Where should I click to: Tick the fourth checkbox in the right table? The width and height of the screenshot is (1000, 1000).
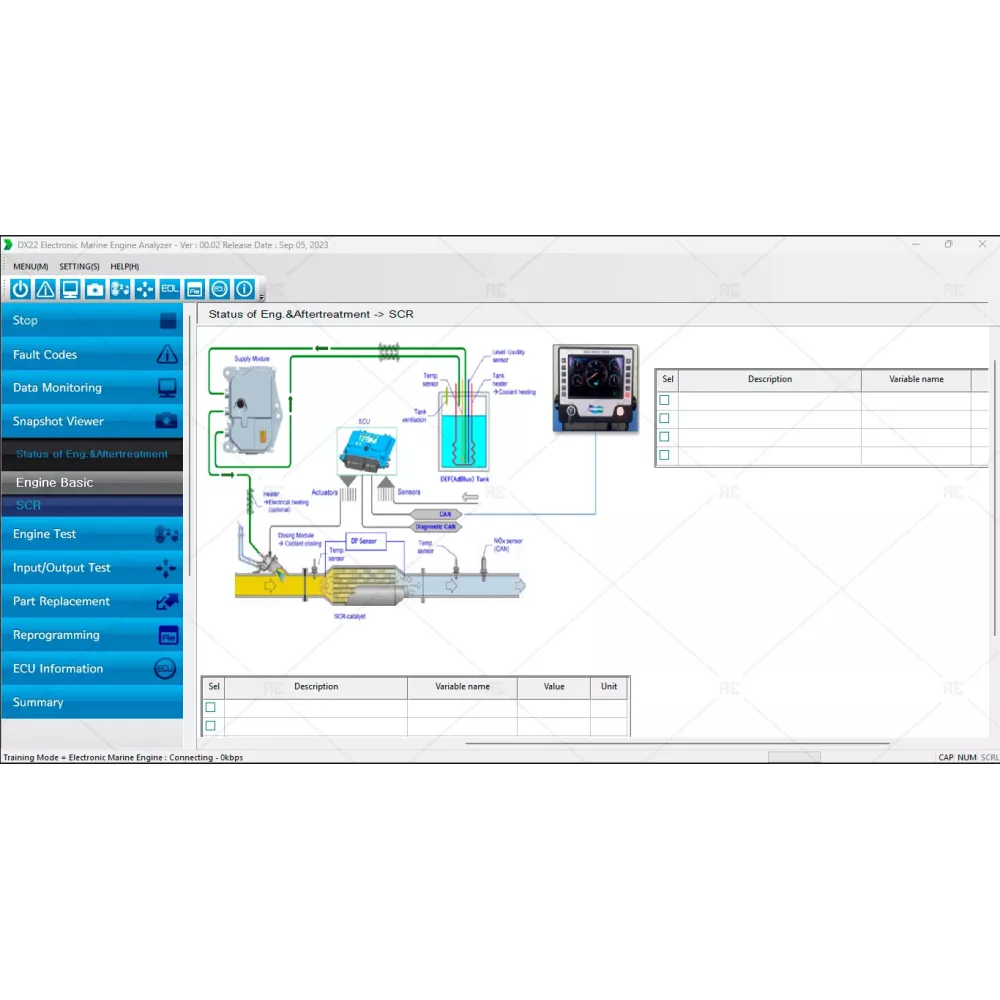click(664, 455)
